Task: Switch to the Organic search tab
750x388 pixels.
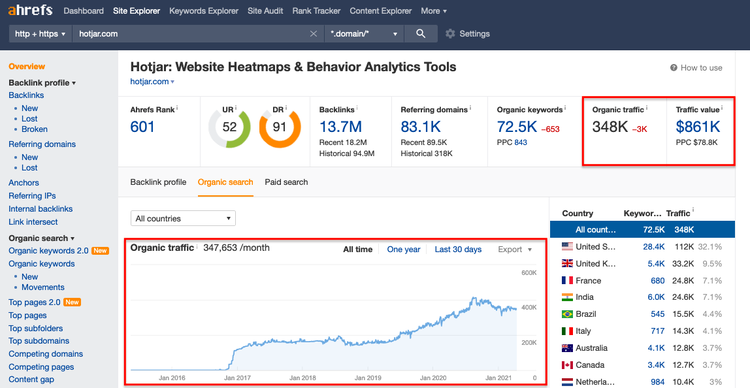Action: coord(225,182)
